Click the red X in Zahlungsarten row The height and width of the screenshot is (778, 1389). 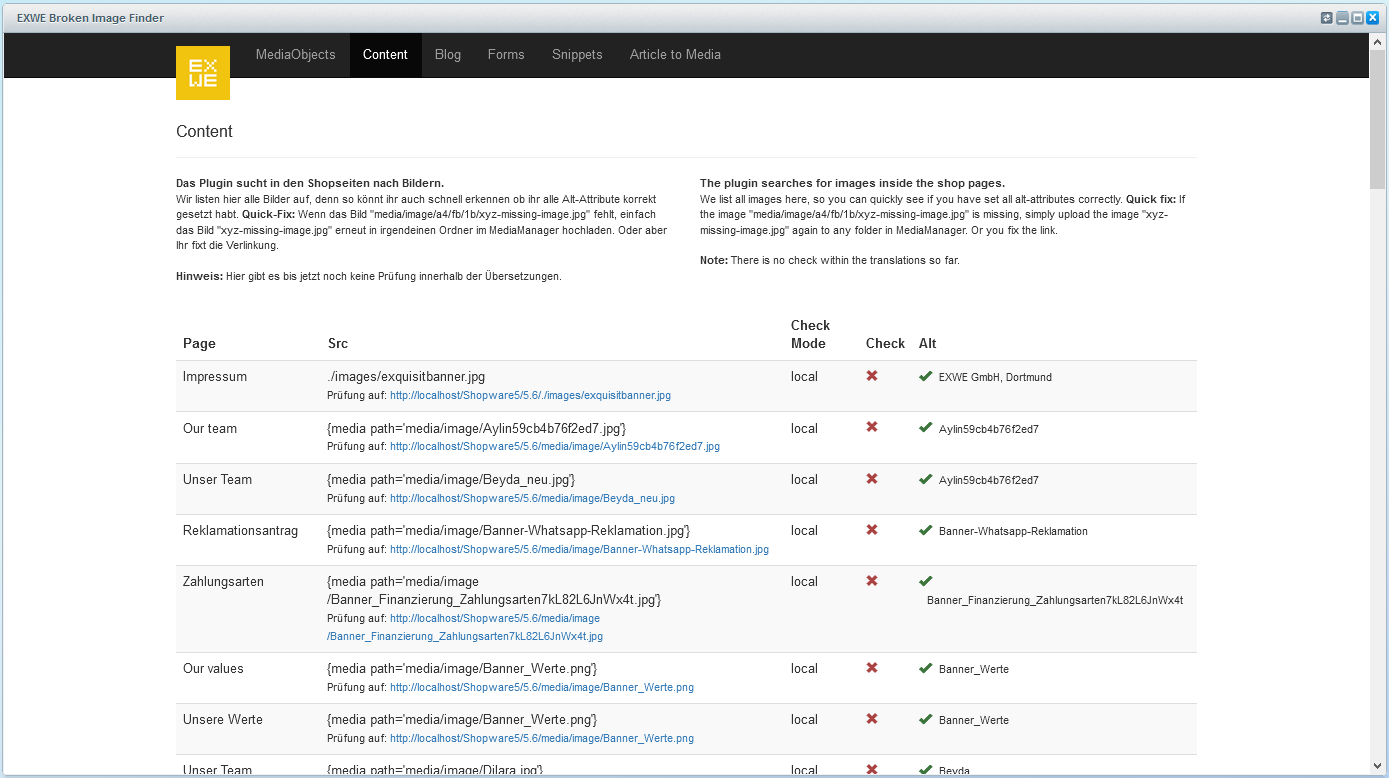(872, 581)
